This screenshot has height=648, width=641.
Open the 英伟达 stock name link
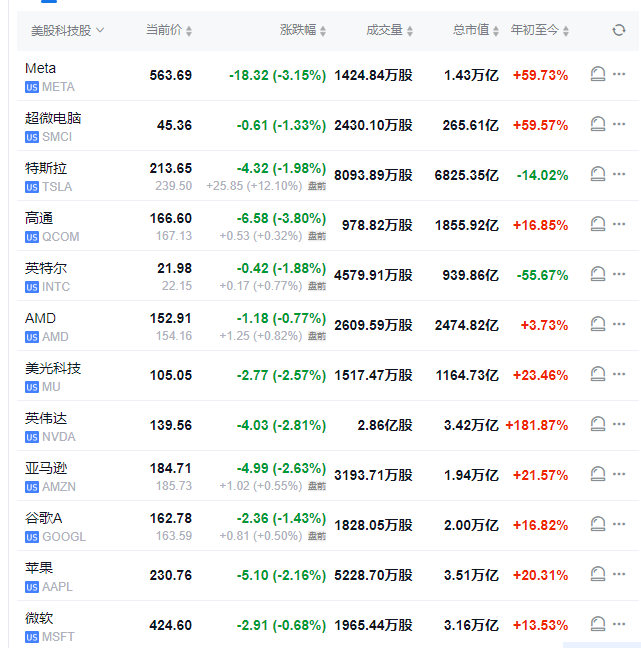coord(46,418)
